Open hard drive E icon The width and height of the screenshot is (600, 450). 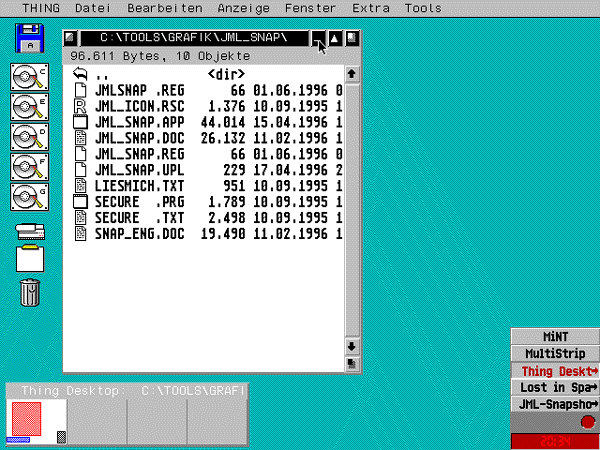pos(30,108)
